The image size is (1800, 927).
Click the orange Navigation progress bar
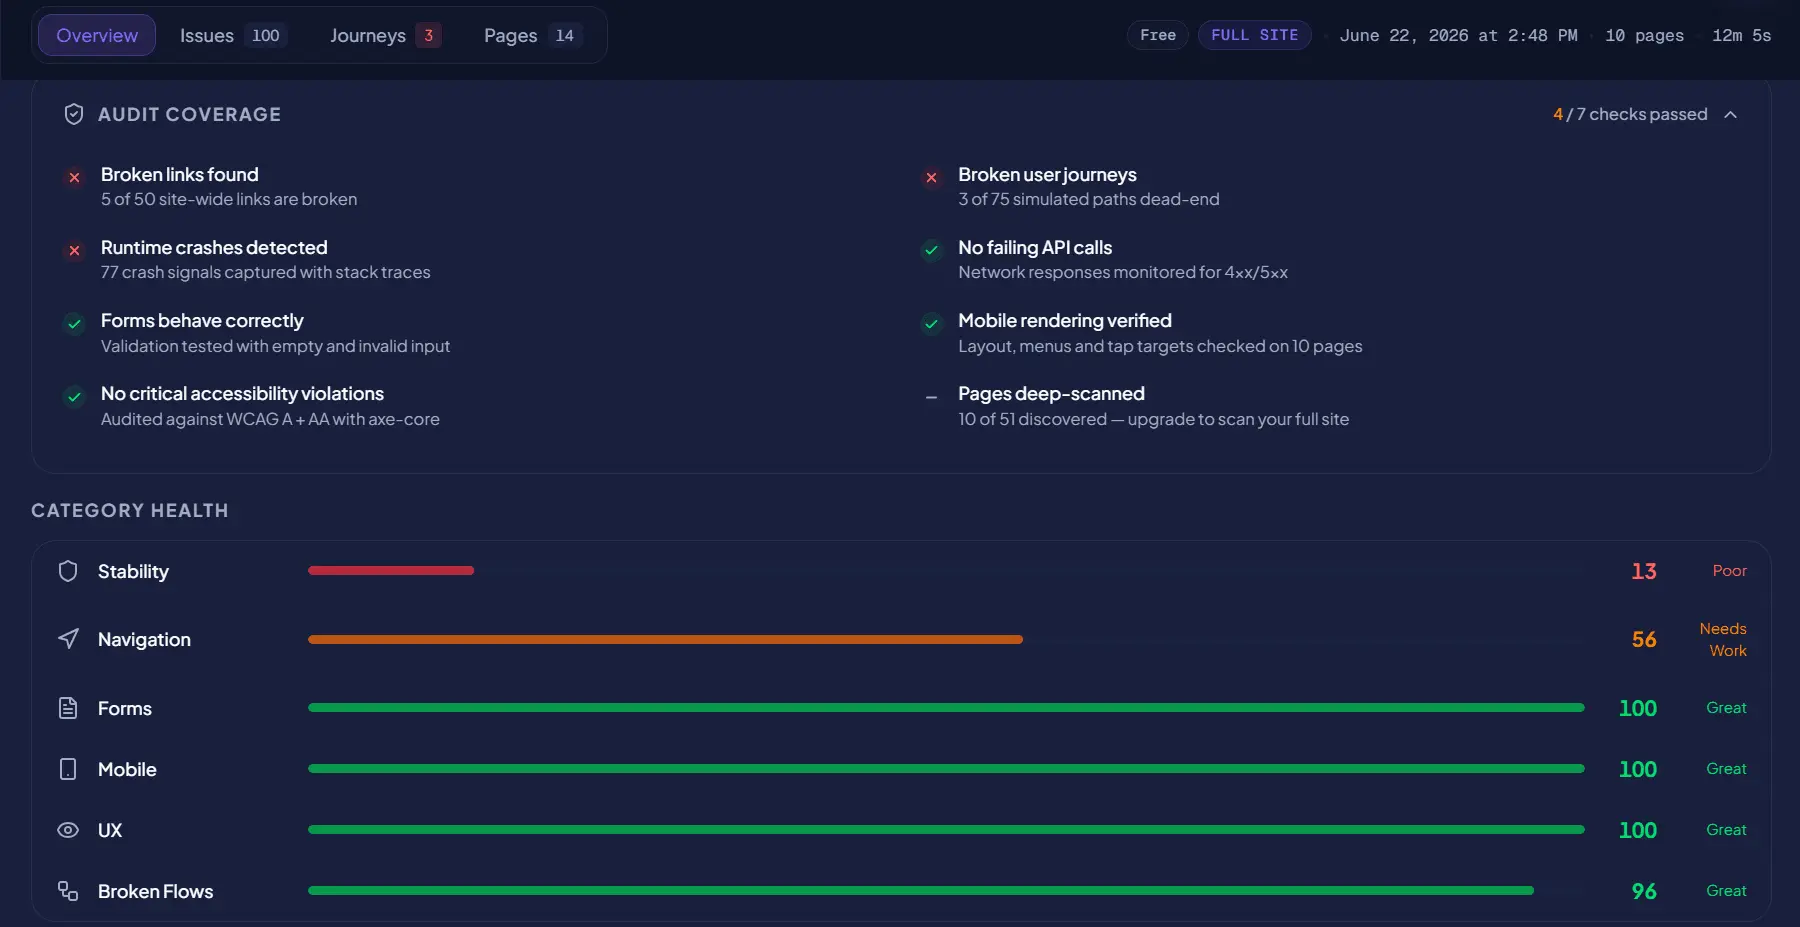665,639
